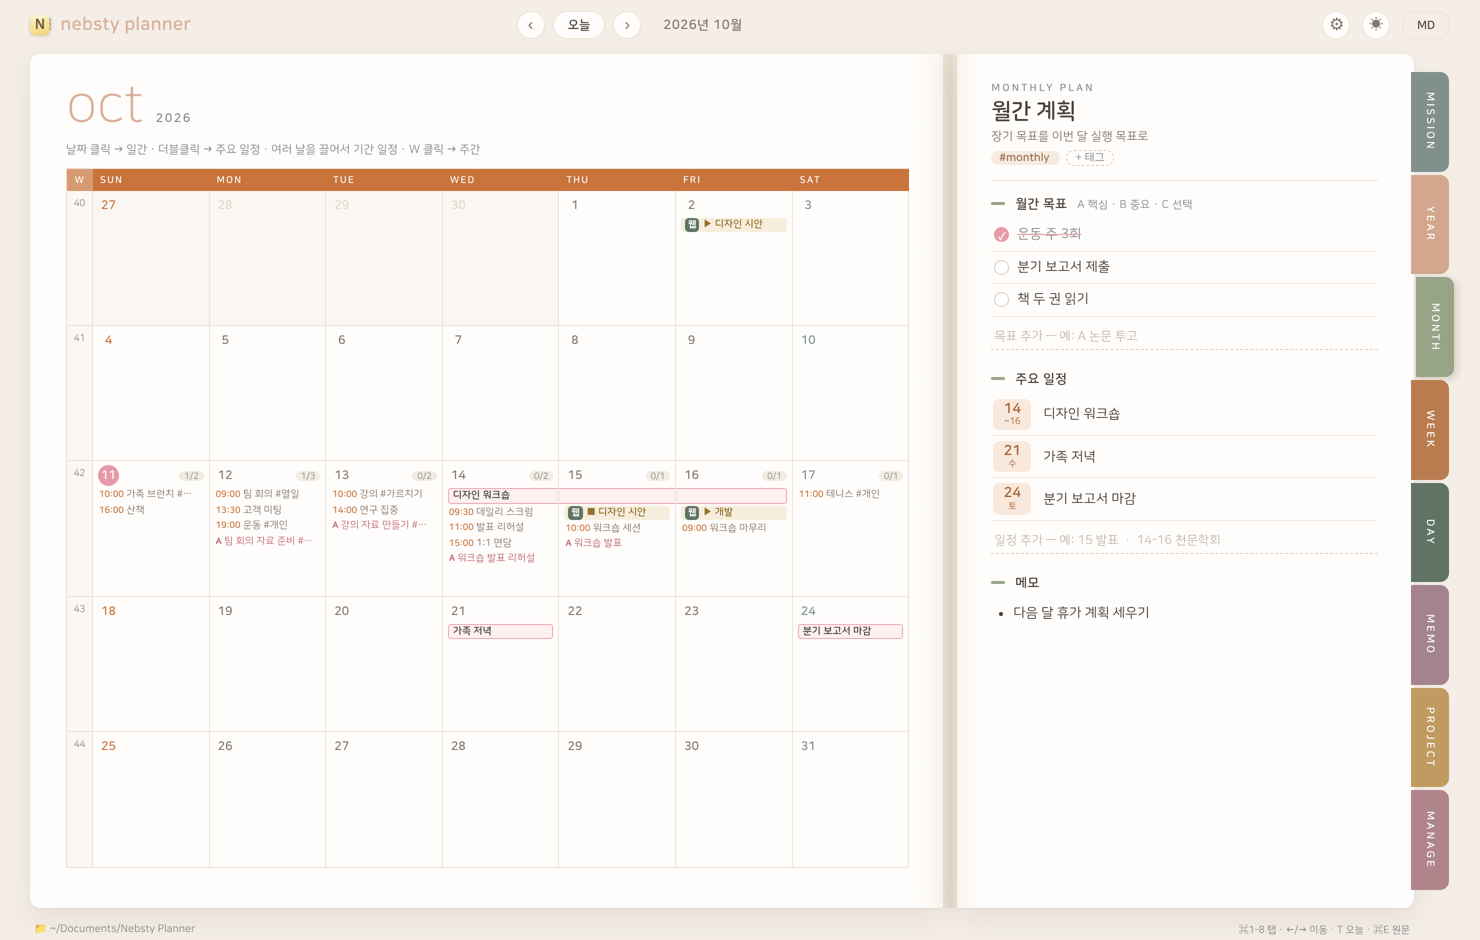Screen dimensions: 1480x940
Task: Check the 분기 보고서 제출 goal
Action: click(x=1001, y=267)
